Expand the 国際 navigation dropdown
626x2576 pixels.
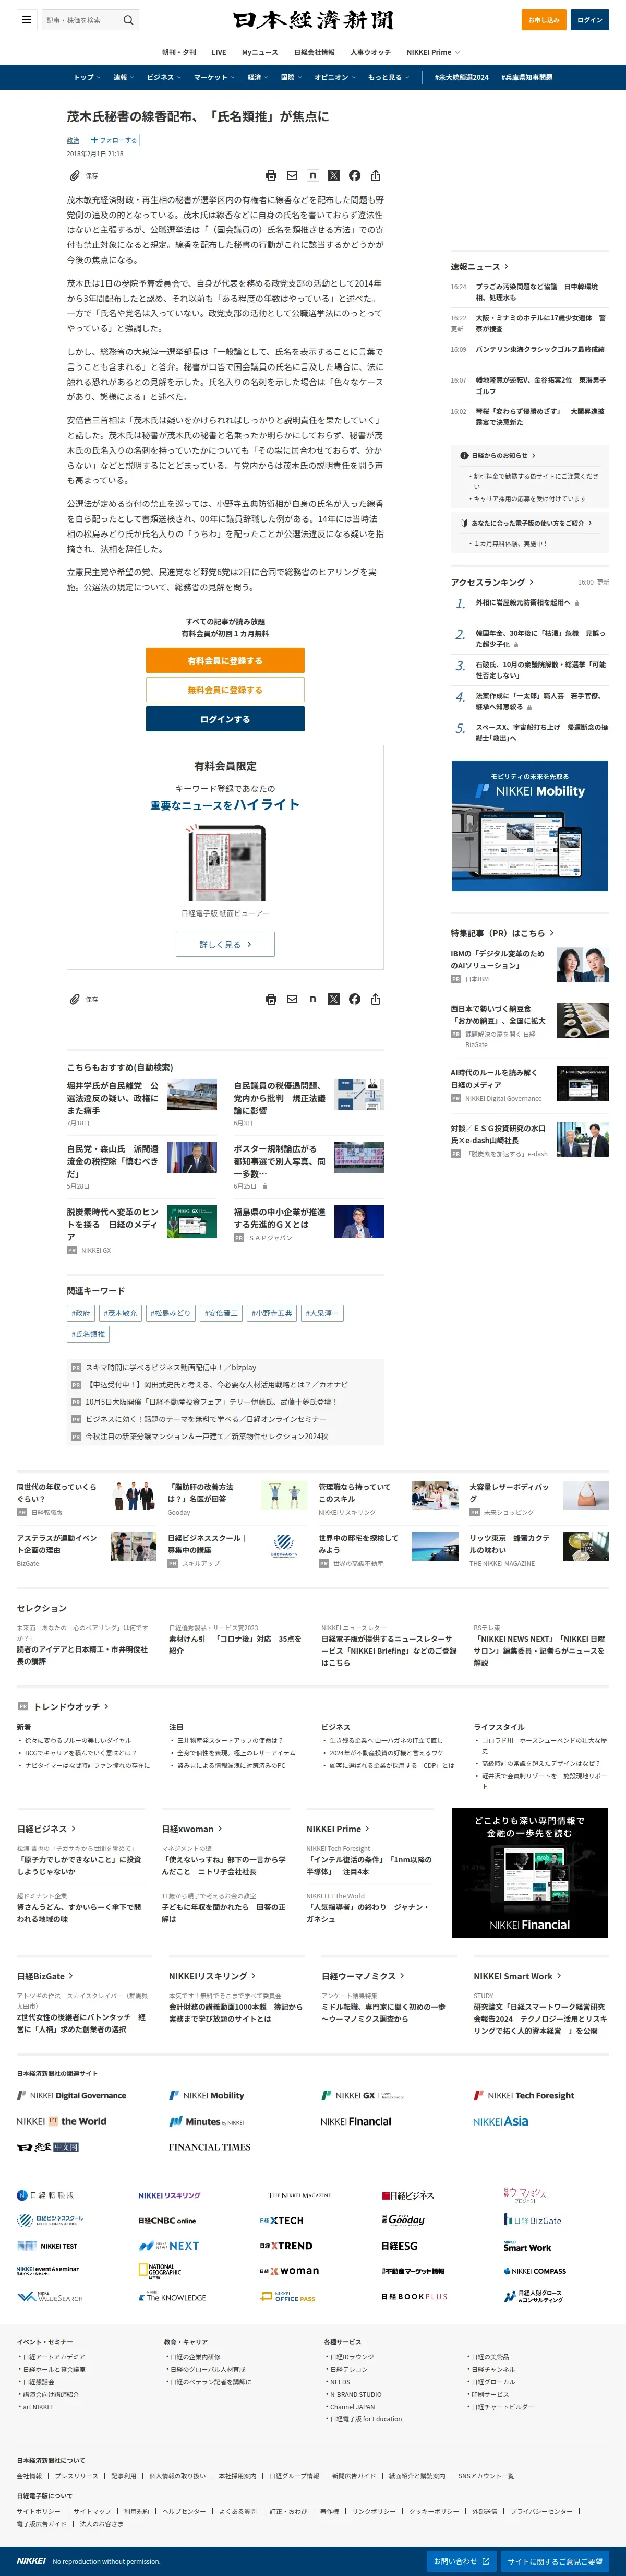point(291,77)
